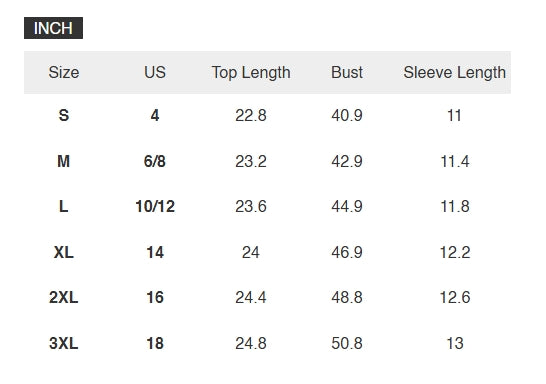
Task: Click the 11.4 sleeve length value
Action: 455,161
